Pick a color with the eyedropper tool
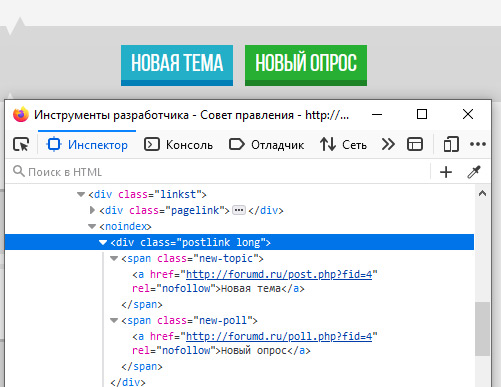 474,172
